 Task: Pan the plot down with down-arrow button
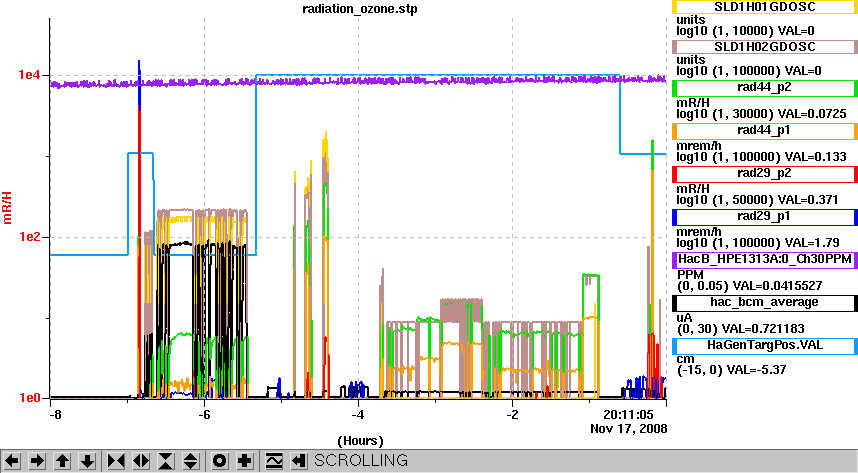click(88, 461)
